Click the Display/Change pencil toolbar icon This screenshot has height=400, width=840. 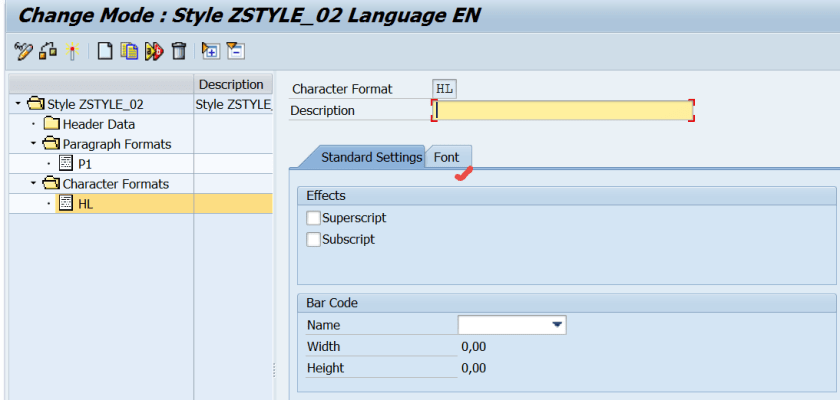click(x=24, y=51)
